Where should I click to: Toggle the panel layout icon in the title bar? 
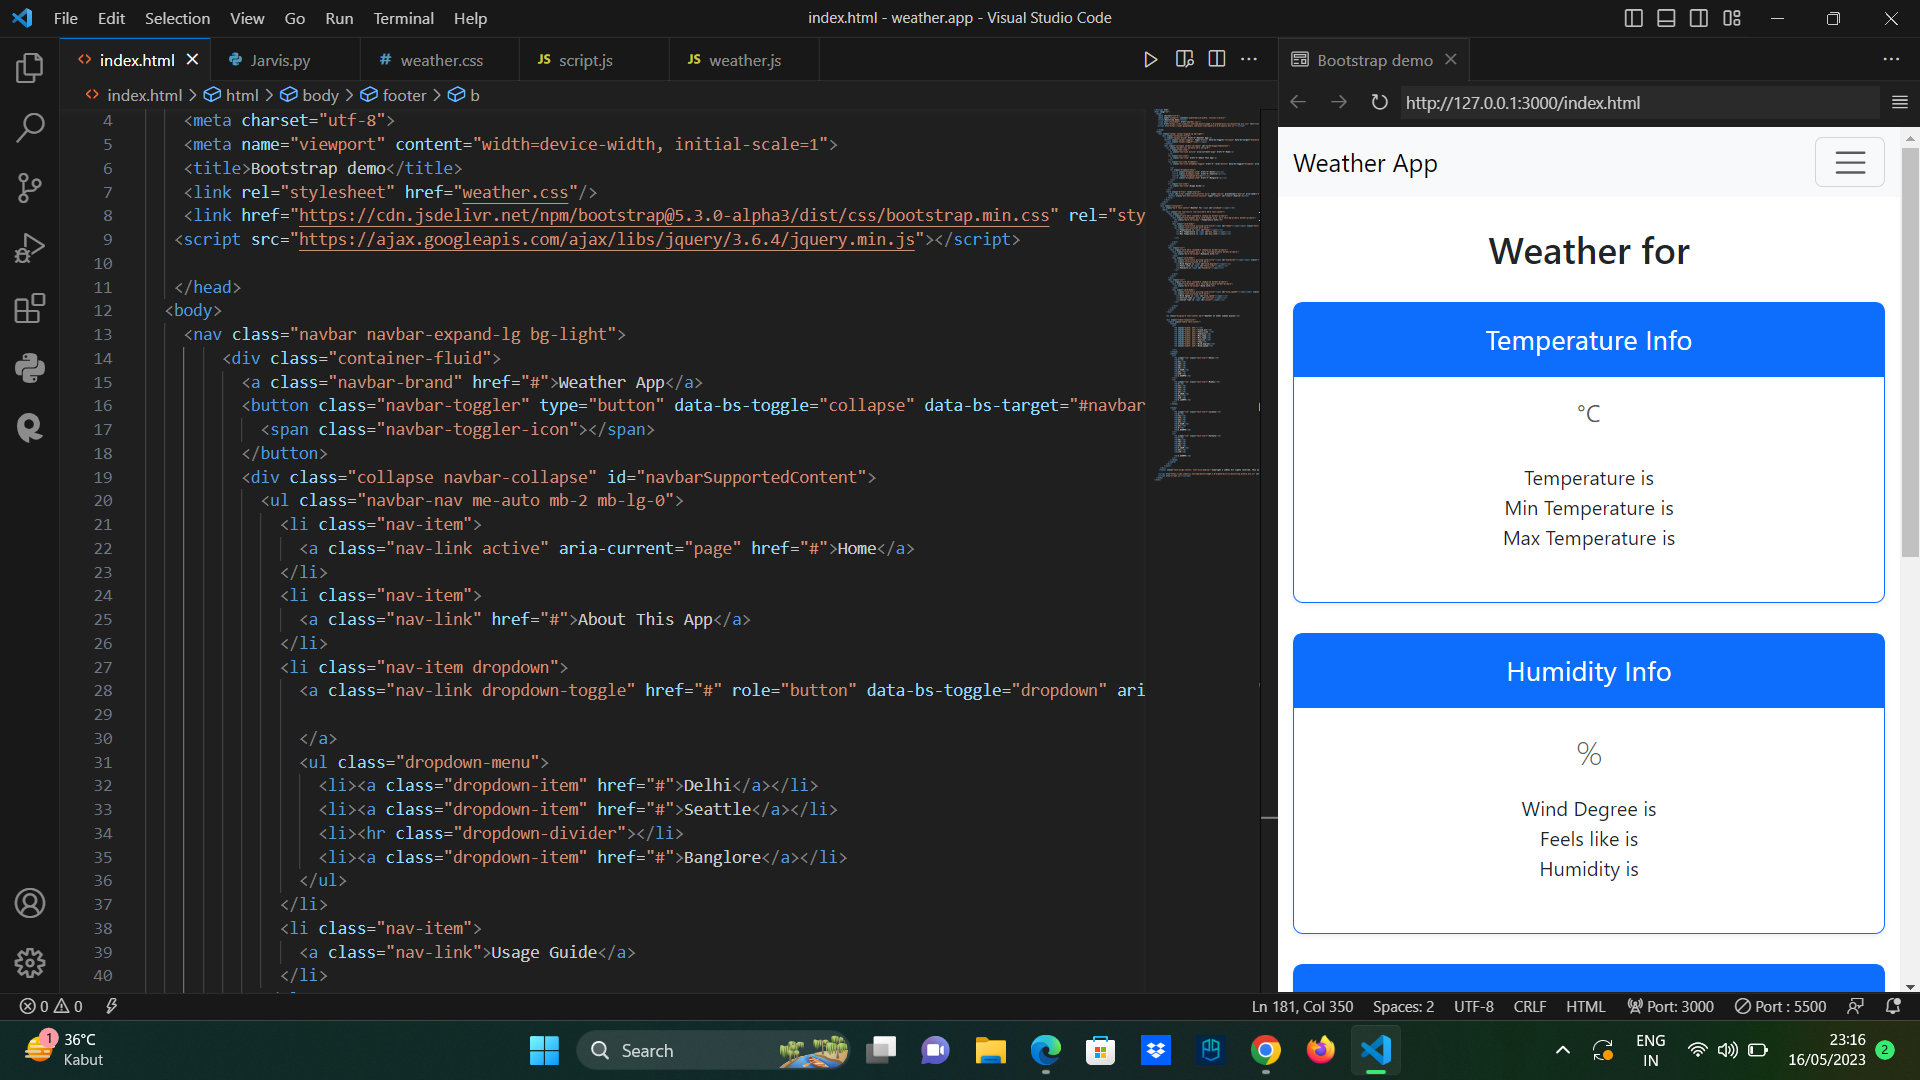click(x=1665, y=17)
